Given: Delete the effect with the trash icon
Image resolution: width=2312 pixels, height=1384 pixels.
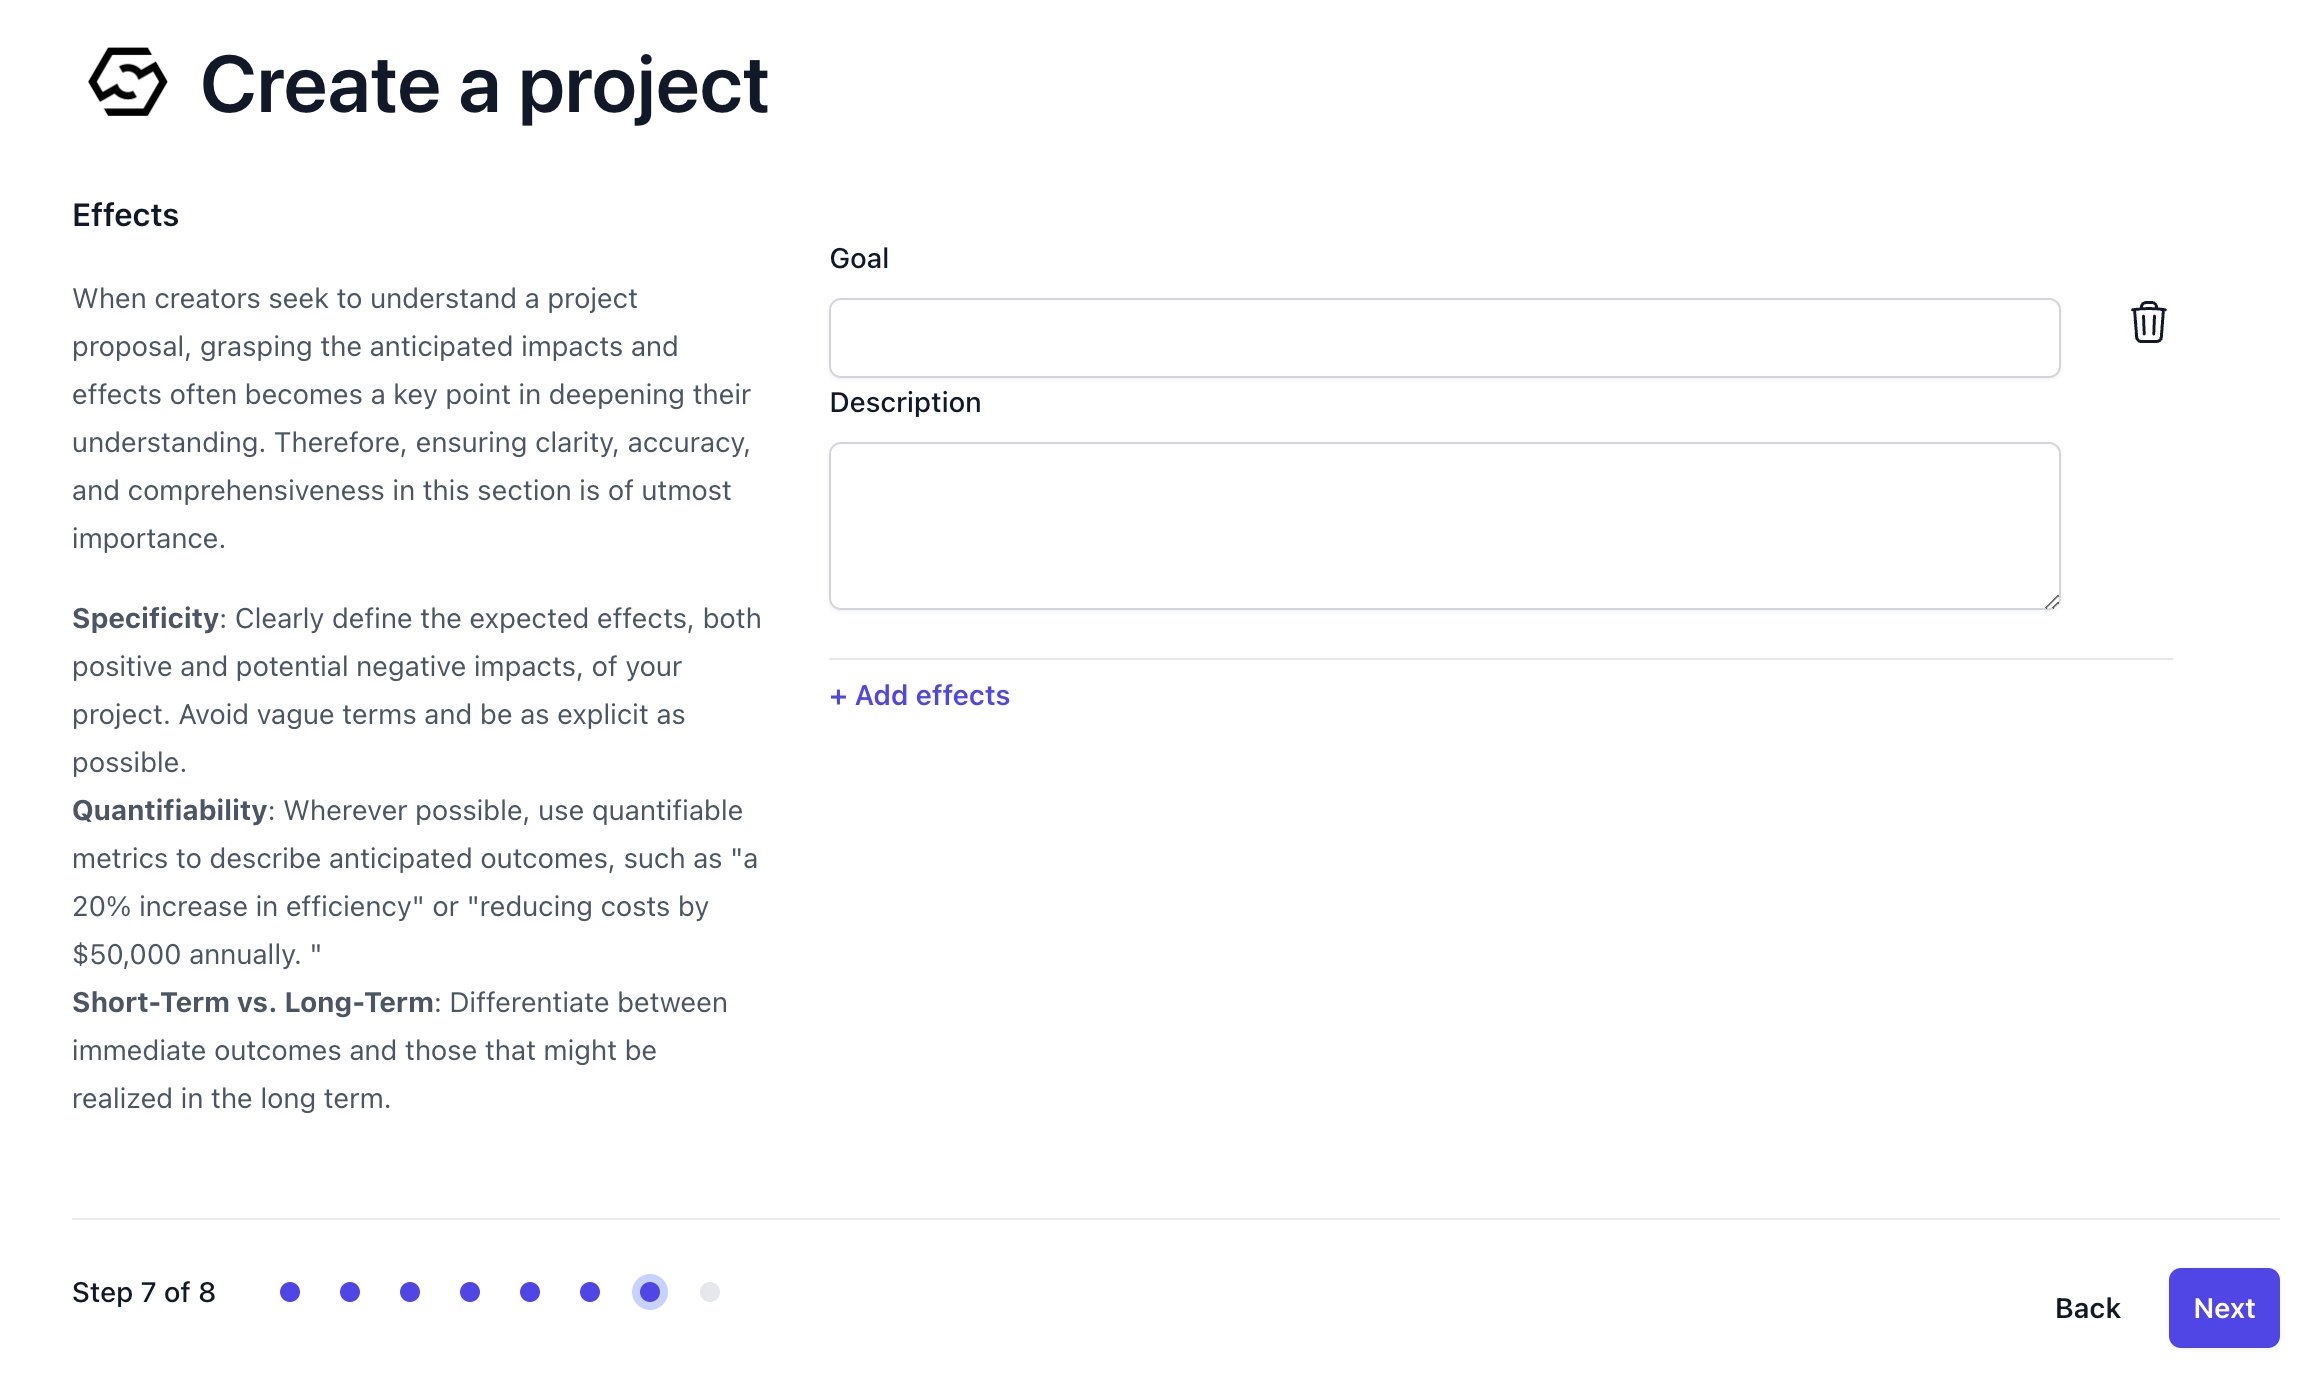Looking at the screenshot, I should point(2148,323).
